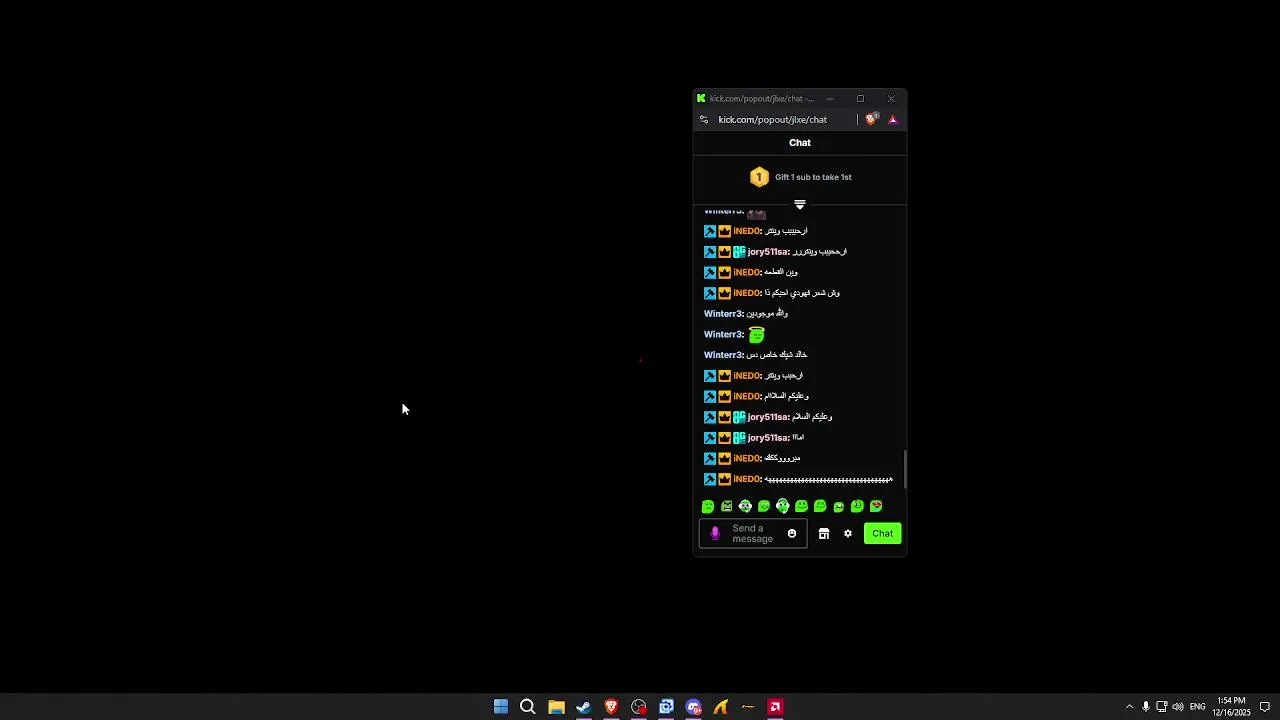
Task: Open the Windows notification center icon
Action: [x=1265, y=707]
